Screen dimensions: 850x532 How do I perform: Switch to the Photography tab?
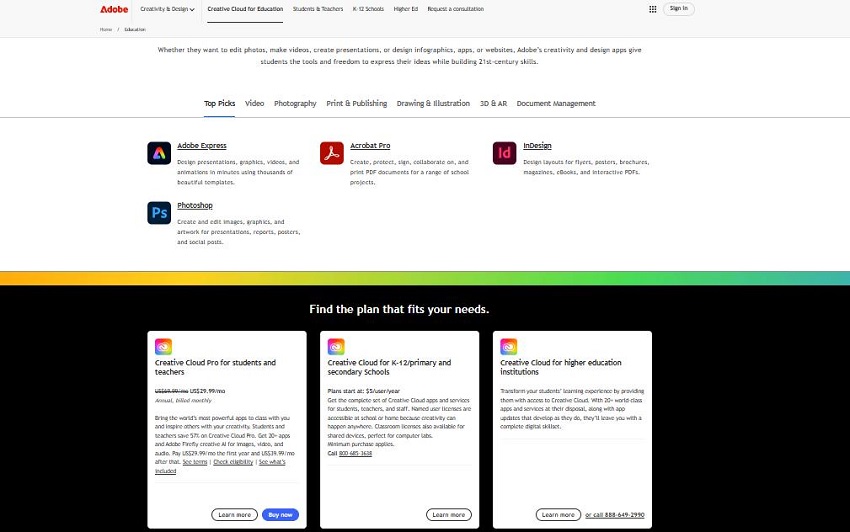coord(295,103)
